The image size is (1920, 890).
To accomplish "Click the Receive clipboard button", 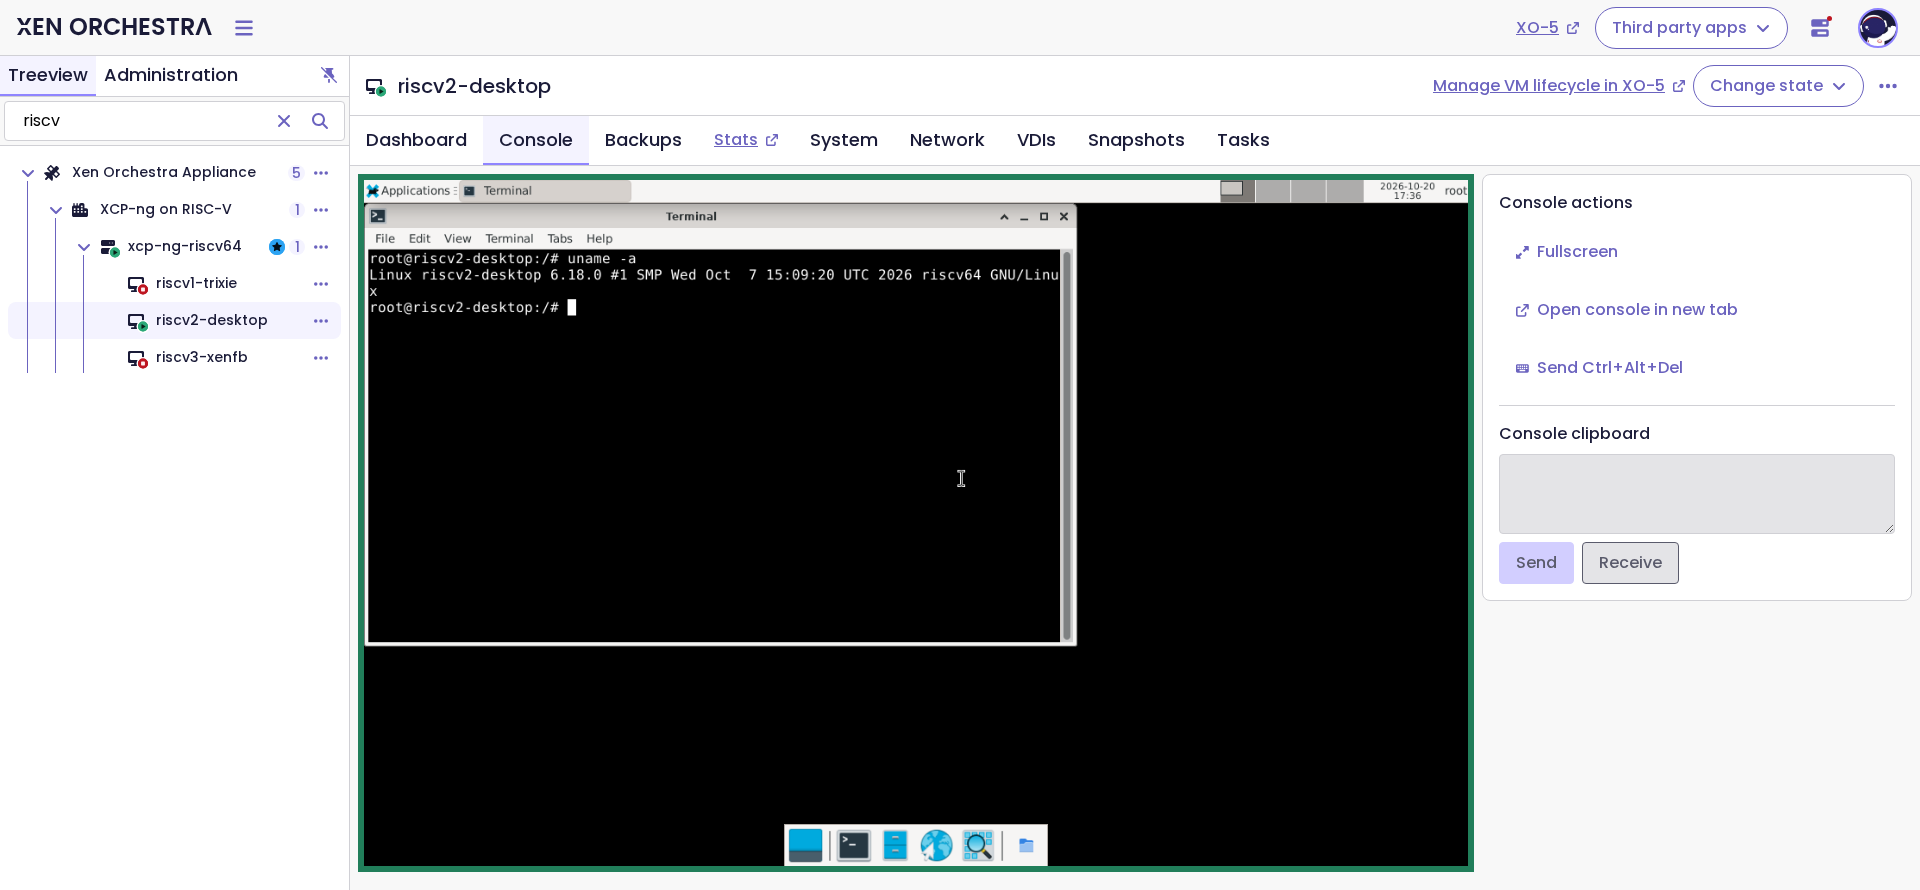I will [1630, 563].
